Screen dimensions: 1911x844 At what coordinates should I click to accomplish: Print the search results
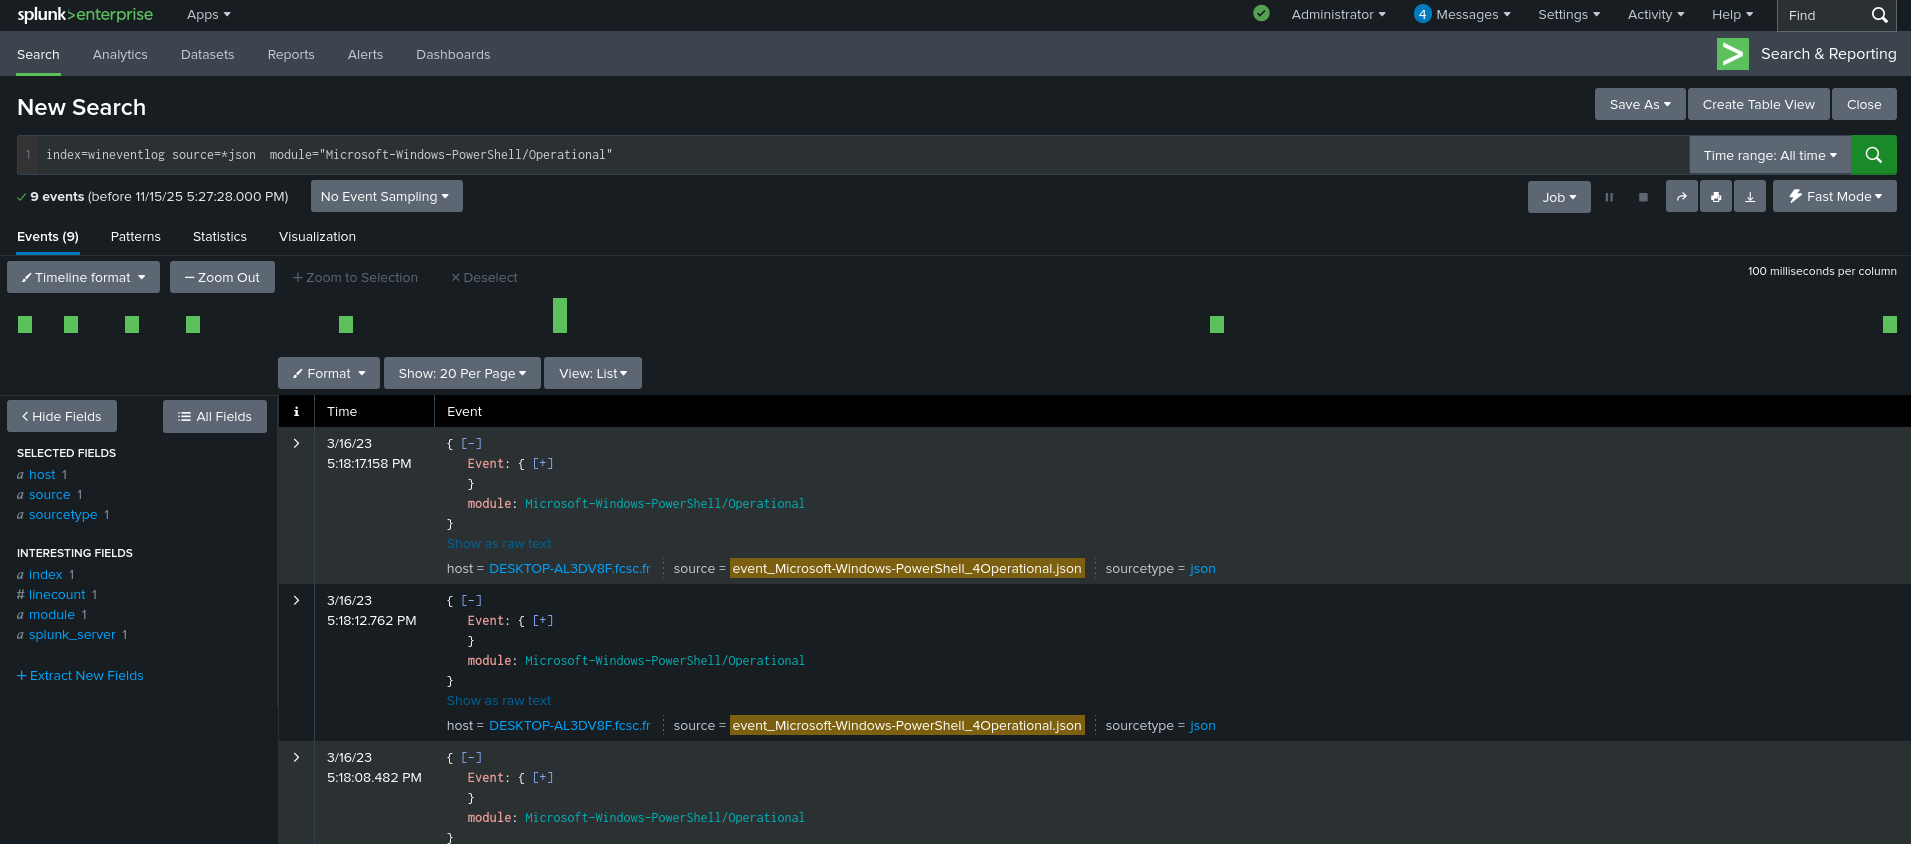pyautogui.click(x=1716, y=197)
